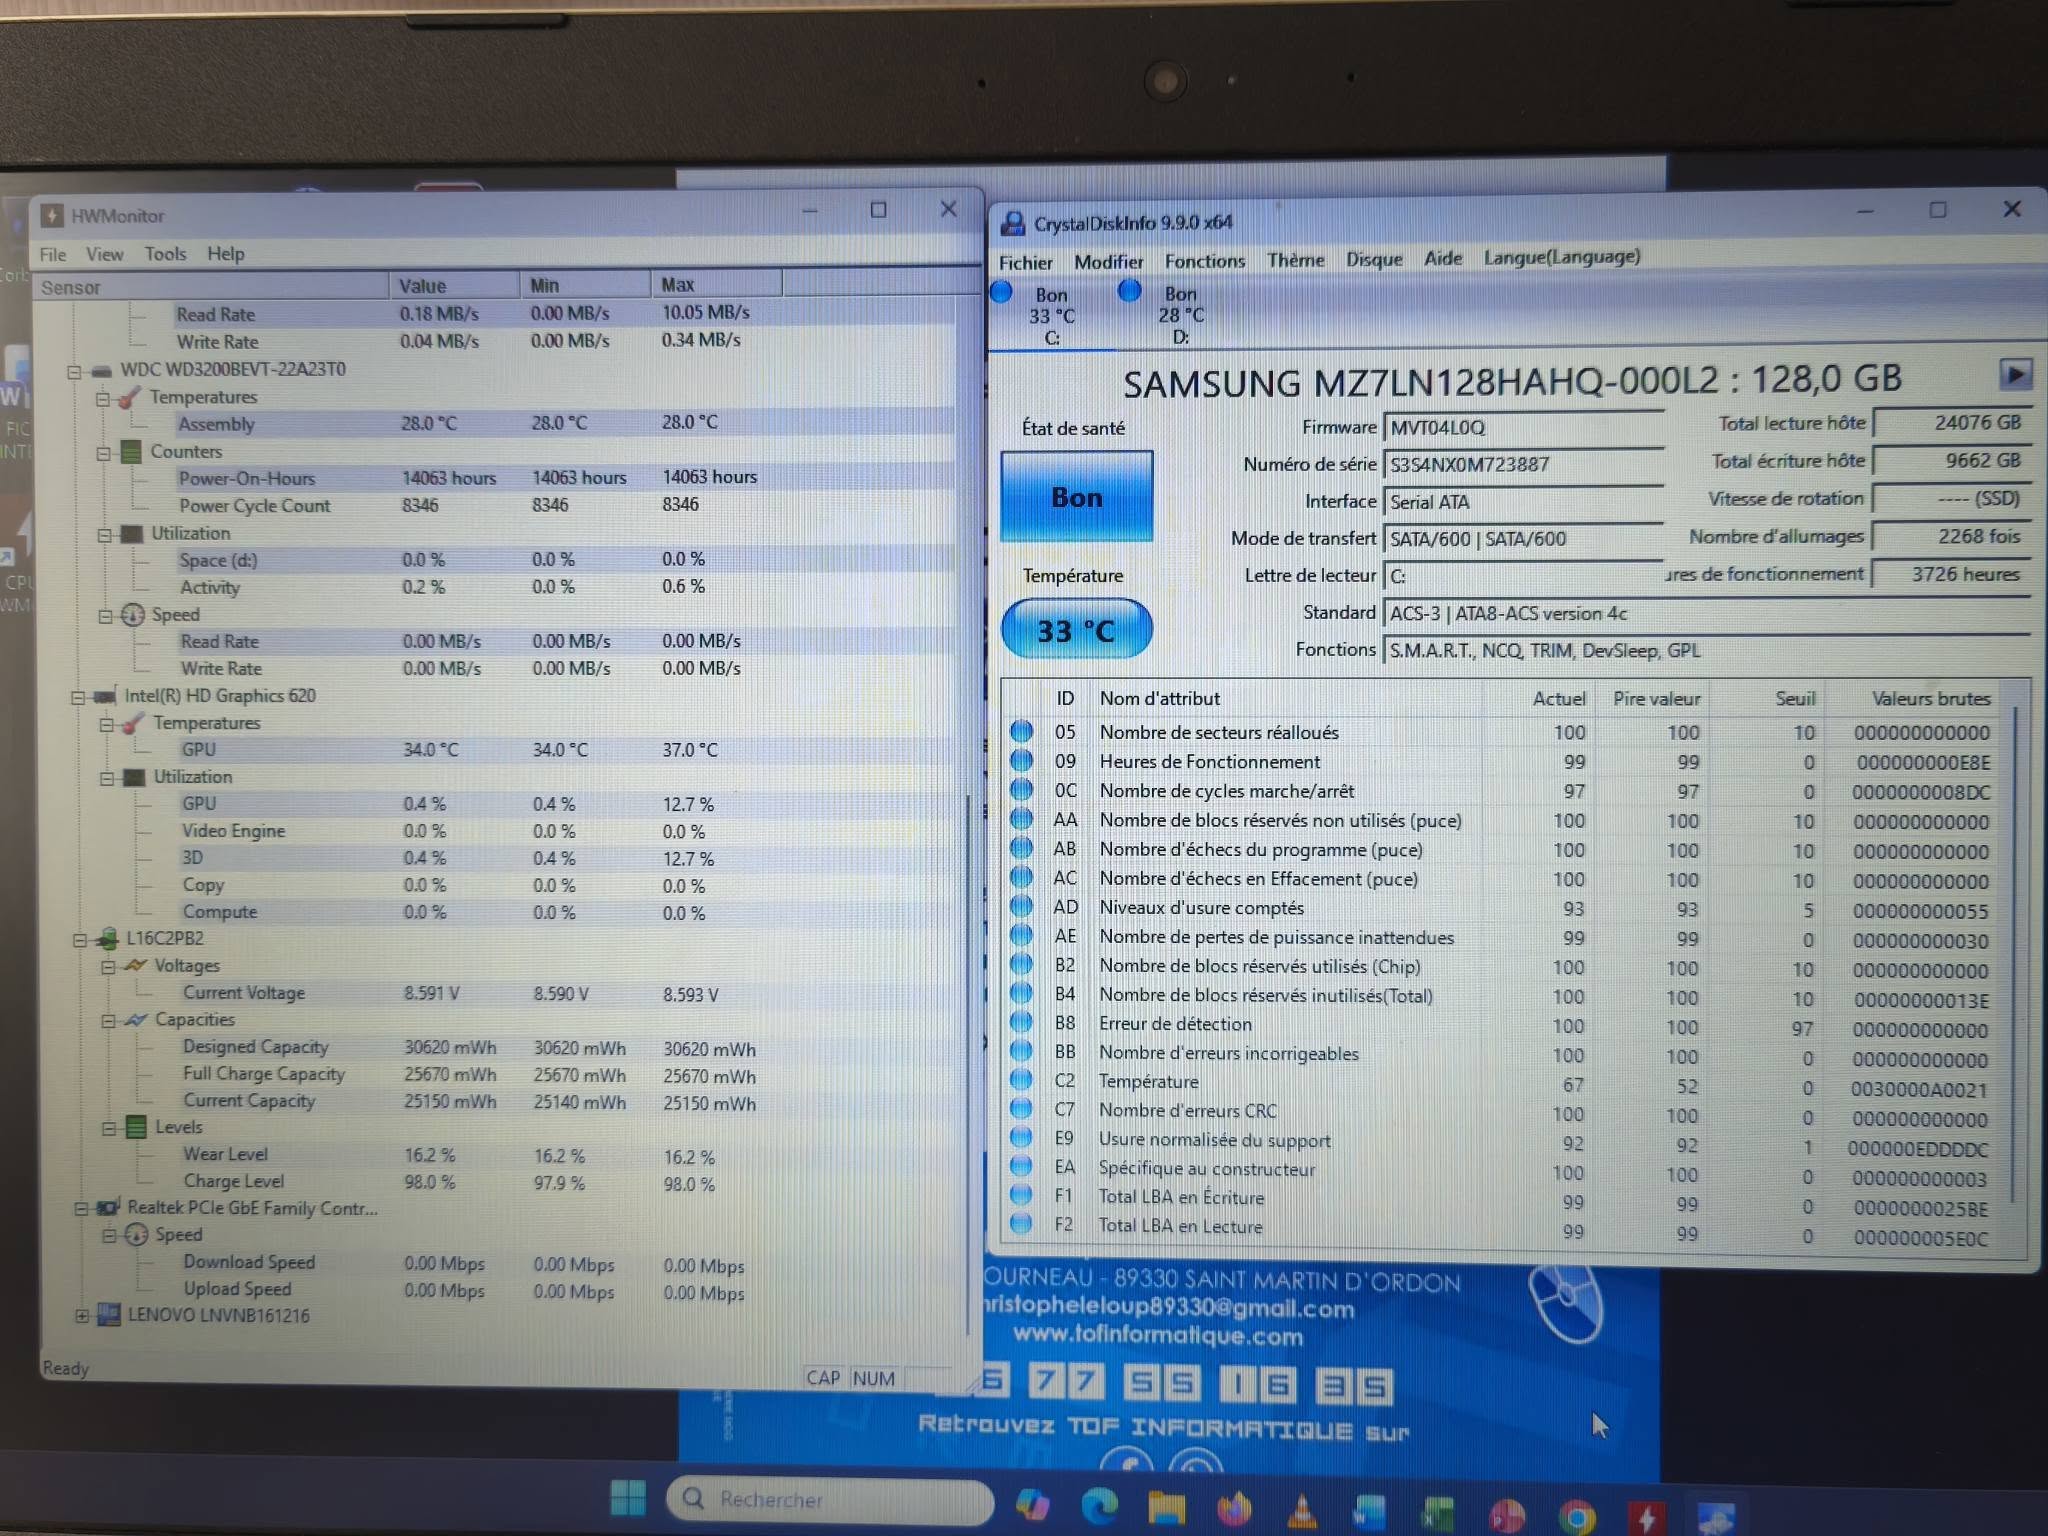Click the L16C2PB2 battery icon
The height and width of the screenshot is (1536, 2048).
pos(107,939)
